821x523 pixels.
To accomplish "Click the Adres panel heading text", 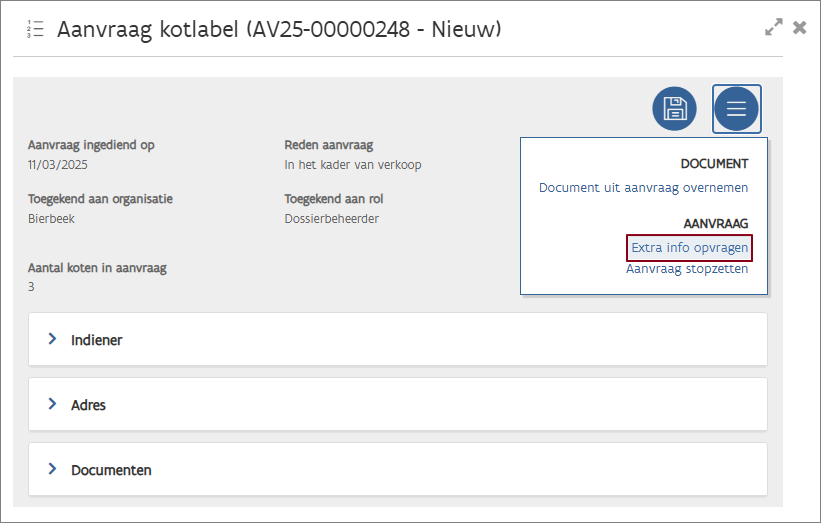I will [88, 405].
